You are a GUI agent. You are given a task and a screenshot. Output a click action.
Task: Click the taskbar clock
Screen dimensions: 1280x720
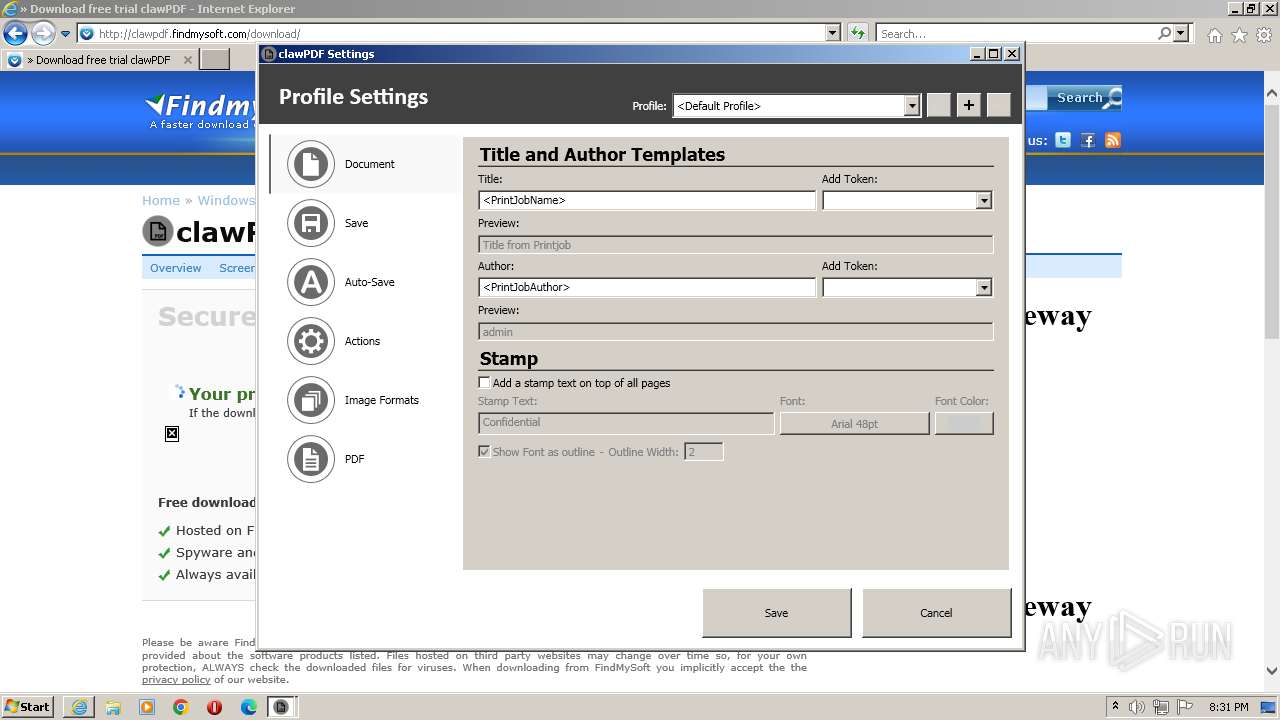coord(1228,707)
